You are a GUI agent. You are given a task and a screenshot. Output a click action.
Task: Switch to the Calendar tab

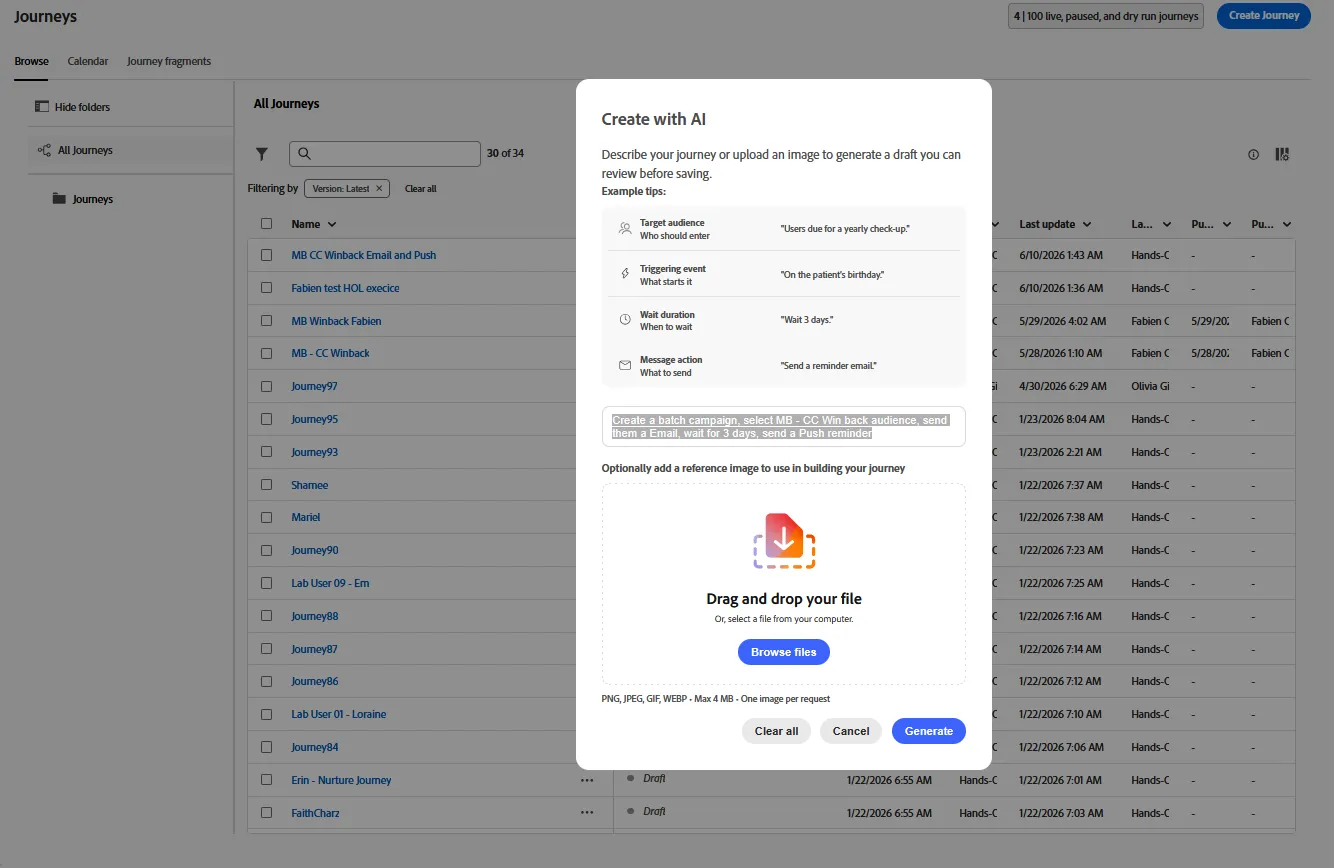[88, 61]
